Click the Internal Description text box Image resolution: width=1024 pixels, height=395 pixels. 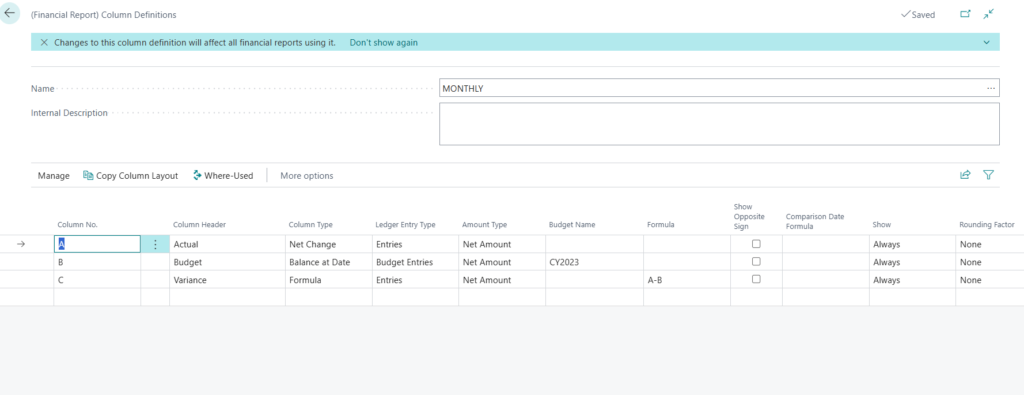click(719, 124)
